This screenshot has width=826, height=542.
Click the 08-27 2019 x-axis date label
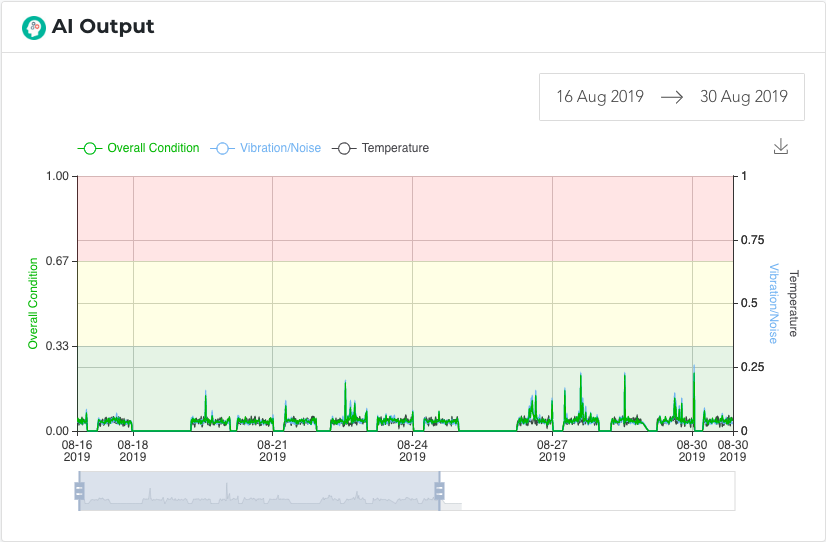pyautogui.click(x=552, y=450)
